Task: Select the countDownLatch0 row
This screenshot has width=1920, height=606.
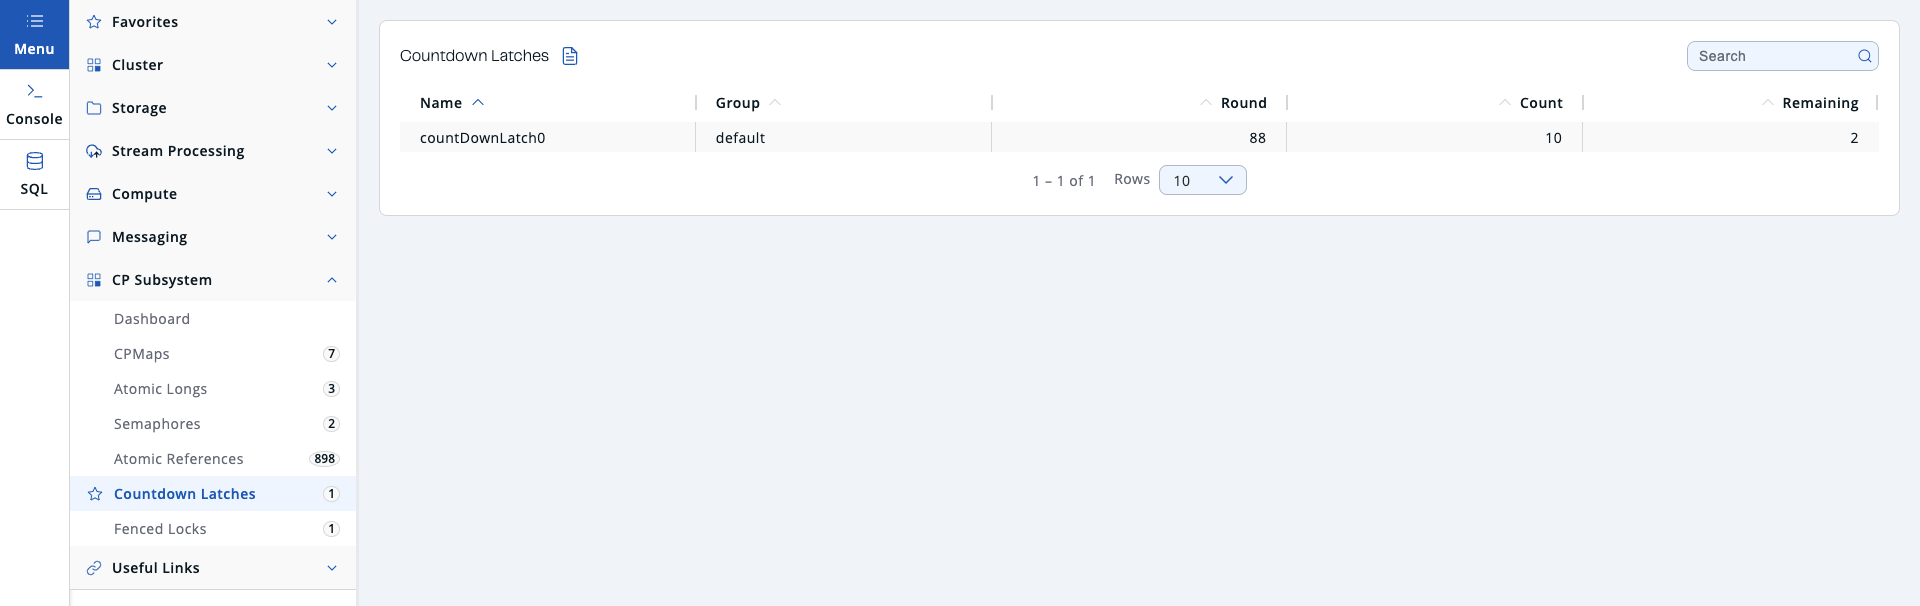Action: 483,138
